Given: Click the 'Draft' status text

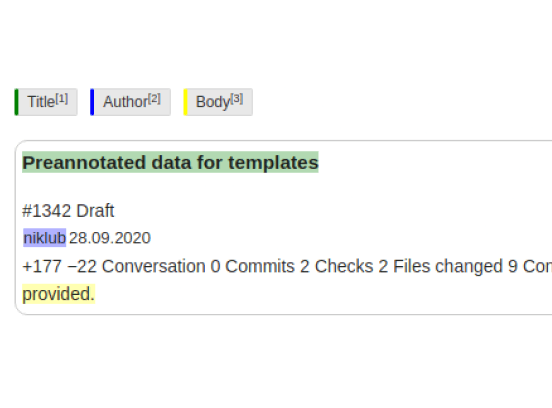Looking at the screenshot, I should [95, 211].
